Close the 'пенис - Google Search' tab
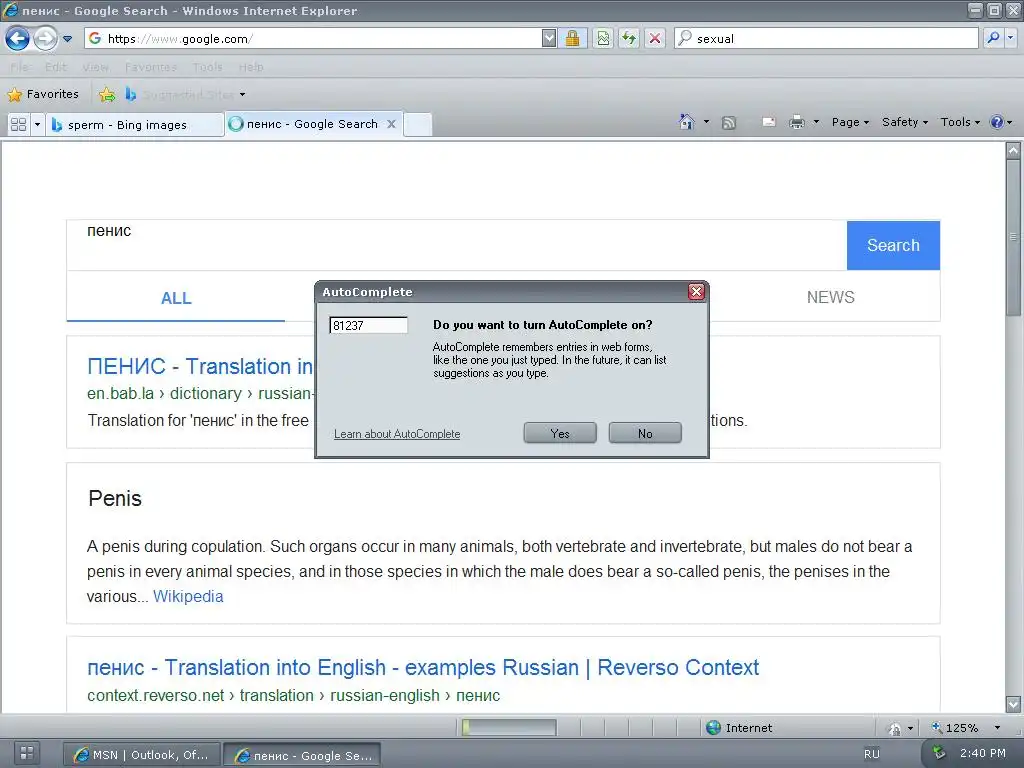Image resolution: width=1024 pixels, height=768 pixels. tap(391, 123)
